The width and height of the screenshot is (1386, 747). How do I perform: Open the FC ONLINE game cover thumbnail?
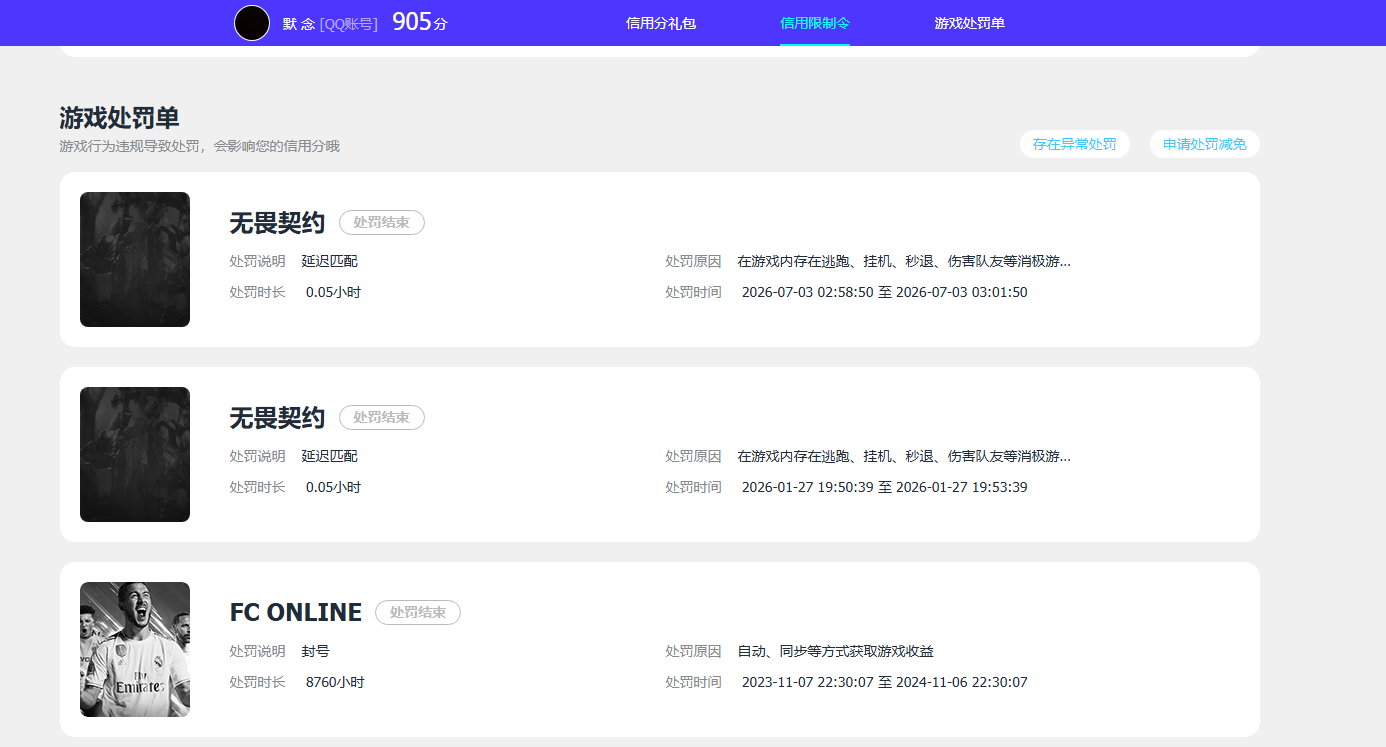pos(135,649)
